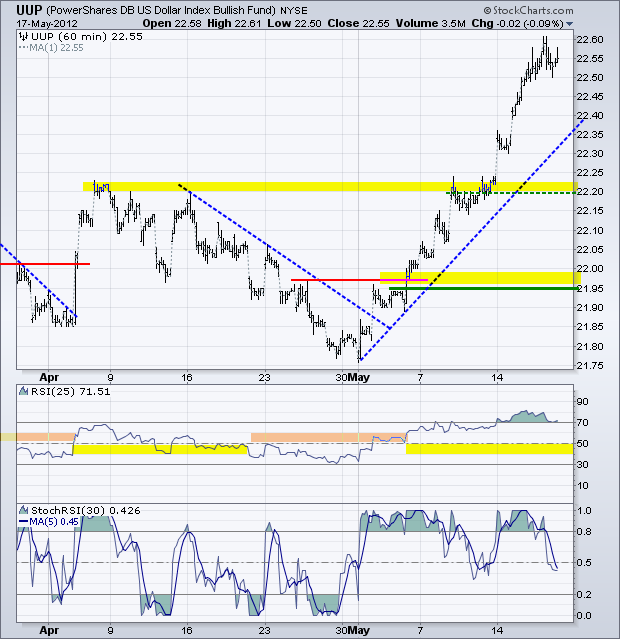Click the 22.20 price axis label
This screenshot has height=639, width=620.
pos(589,192)
